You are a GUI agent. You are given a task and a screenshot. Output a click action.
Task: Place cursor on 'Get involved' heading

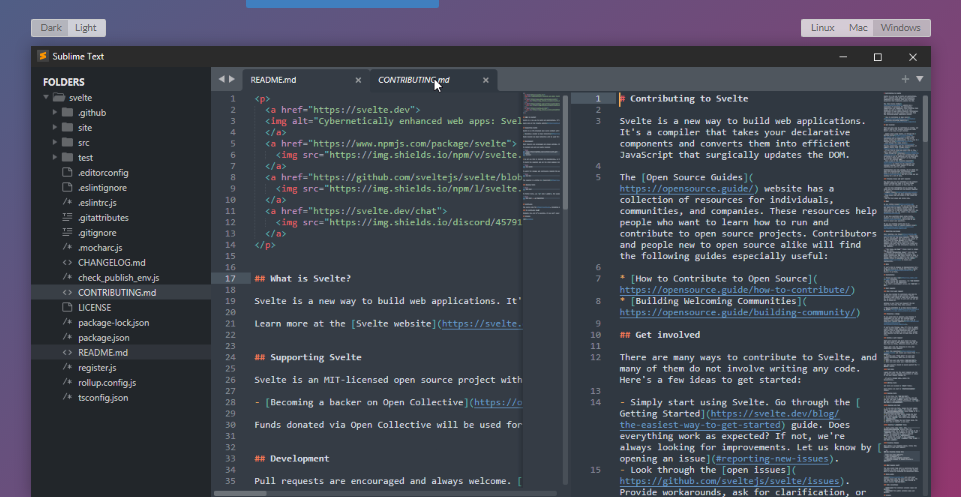(667, 335)
